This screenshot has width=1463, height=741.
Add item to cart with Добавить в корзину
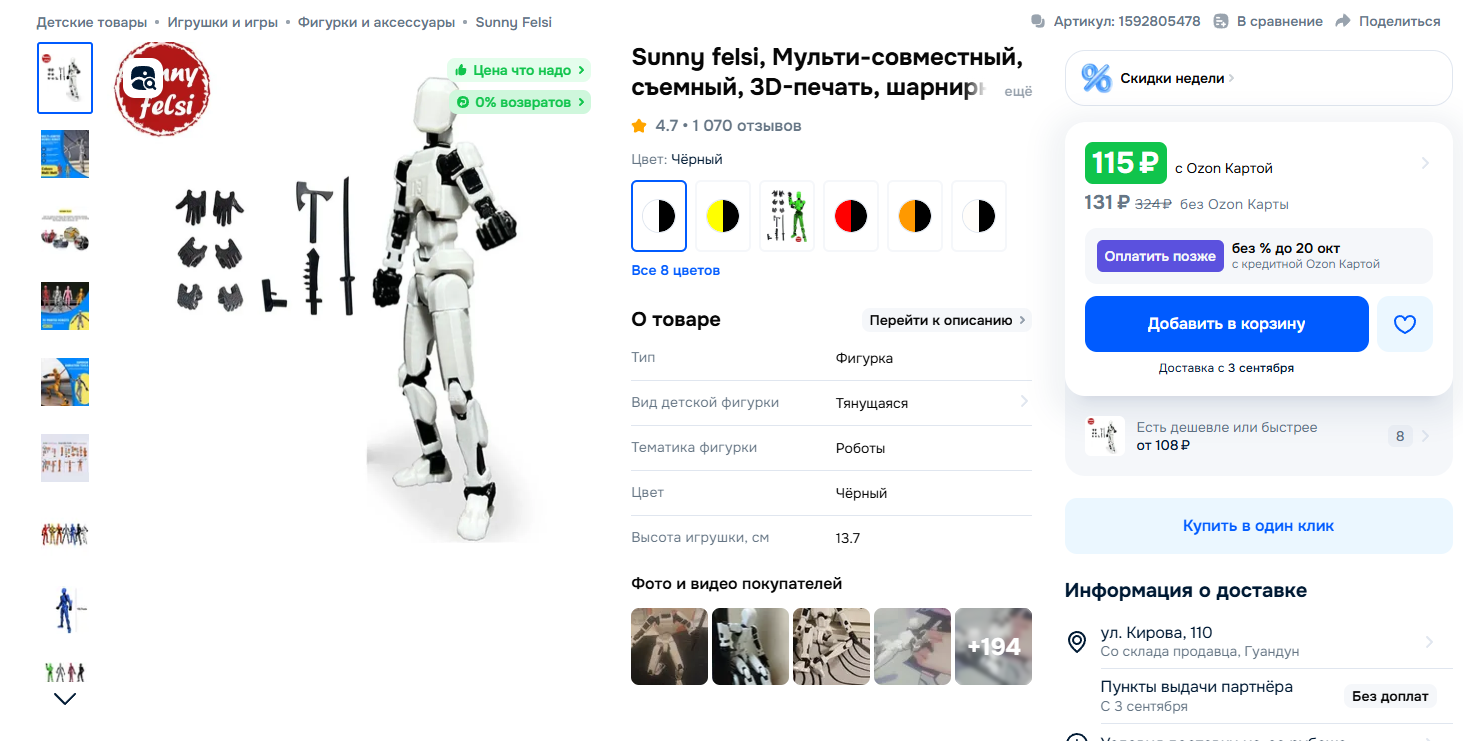[x=1226, y=324]
